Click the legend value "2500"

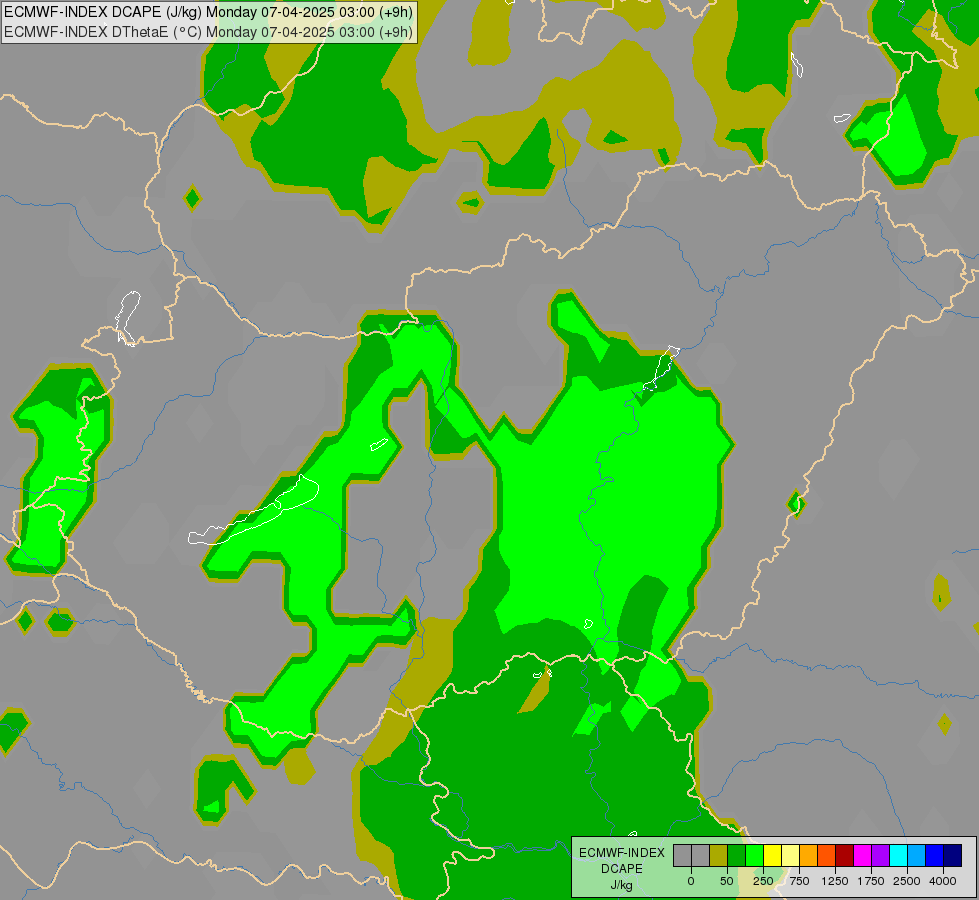tap(907, 881)
